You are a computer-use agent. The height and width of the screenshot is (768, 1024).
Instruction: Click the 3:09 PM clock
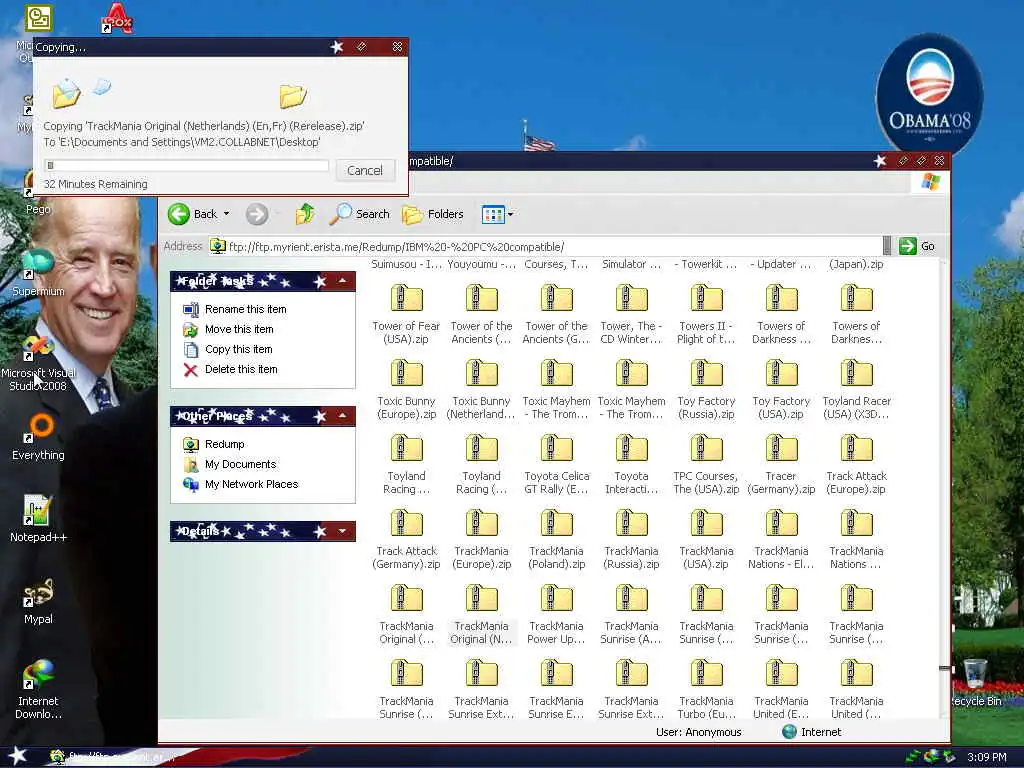coord(986,758)
